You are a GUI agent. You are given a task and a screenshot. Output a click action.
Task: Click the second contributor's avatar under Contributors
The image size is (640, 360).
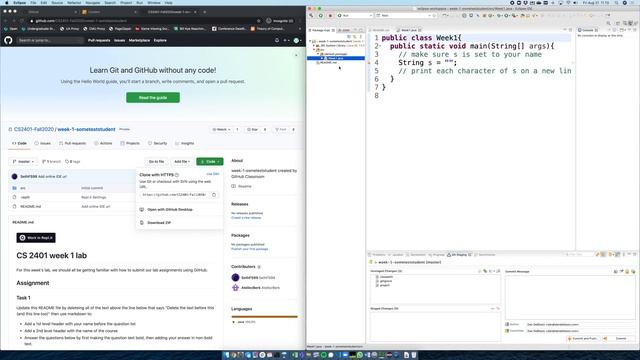point(235,288)
